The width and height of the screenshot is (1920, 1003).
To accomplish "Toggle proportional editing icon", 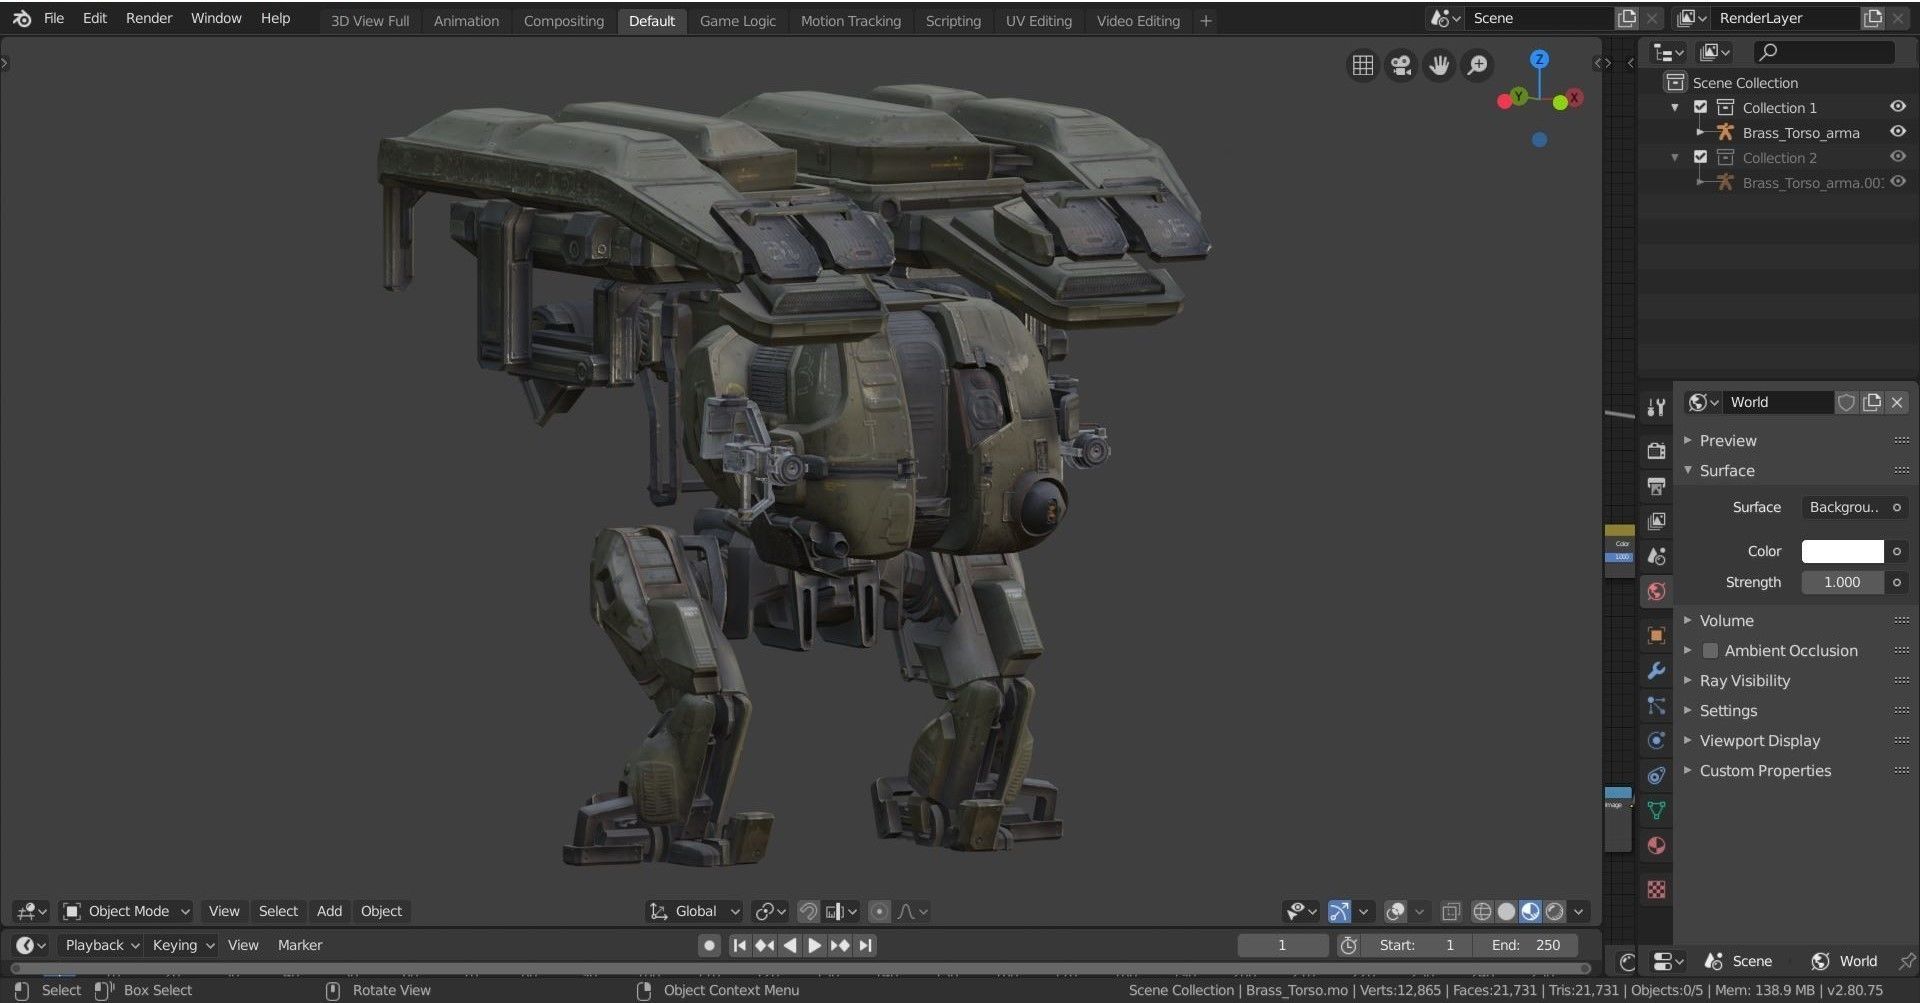I will [x=879, y=911].
